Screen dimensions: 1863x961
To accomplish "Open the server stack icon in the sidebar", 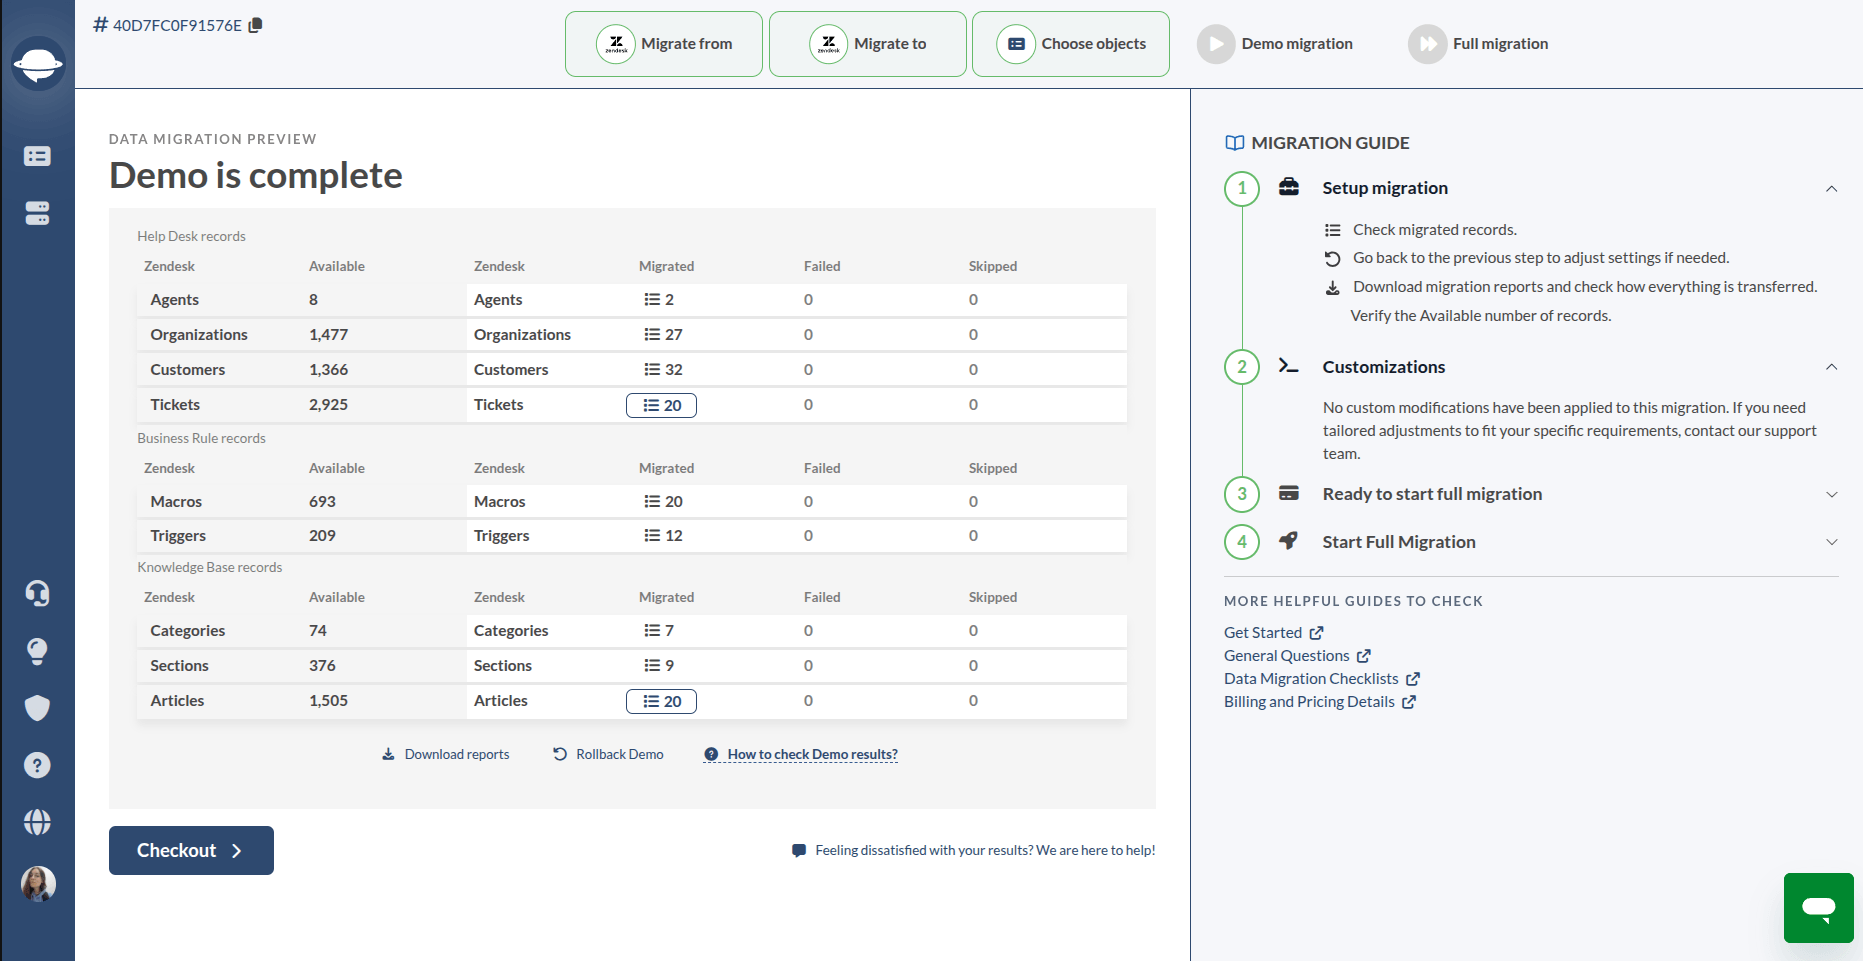I will 37,213.
